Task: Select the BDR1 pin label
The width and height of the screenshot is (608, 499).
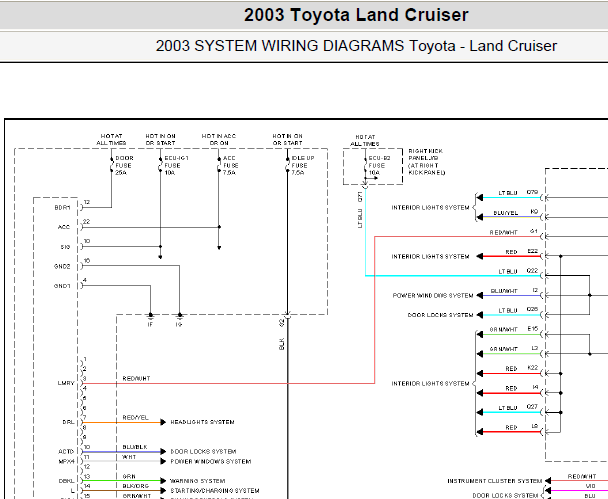Action: click(x=62, y=208)
